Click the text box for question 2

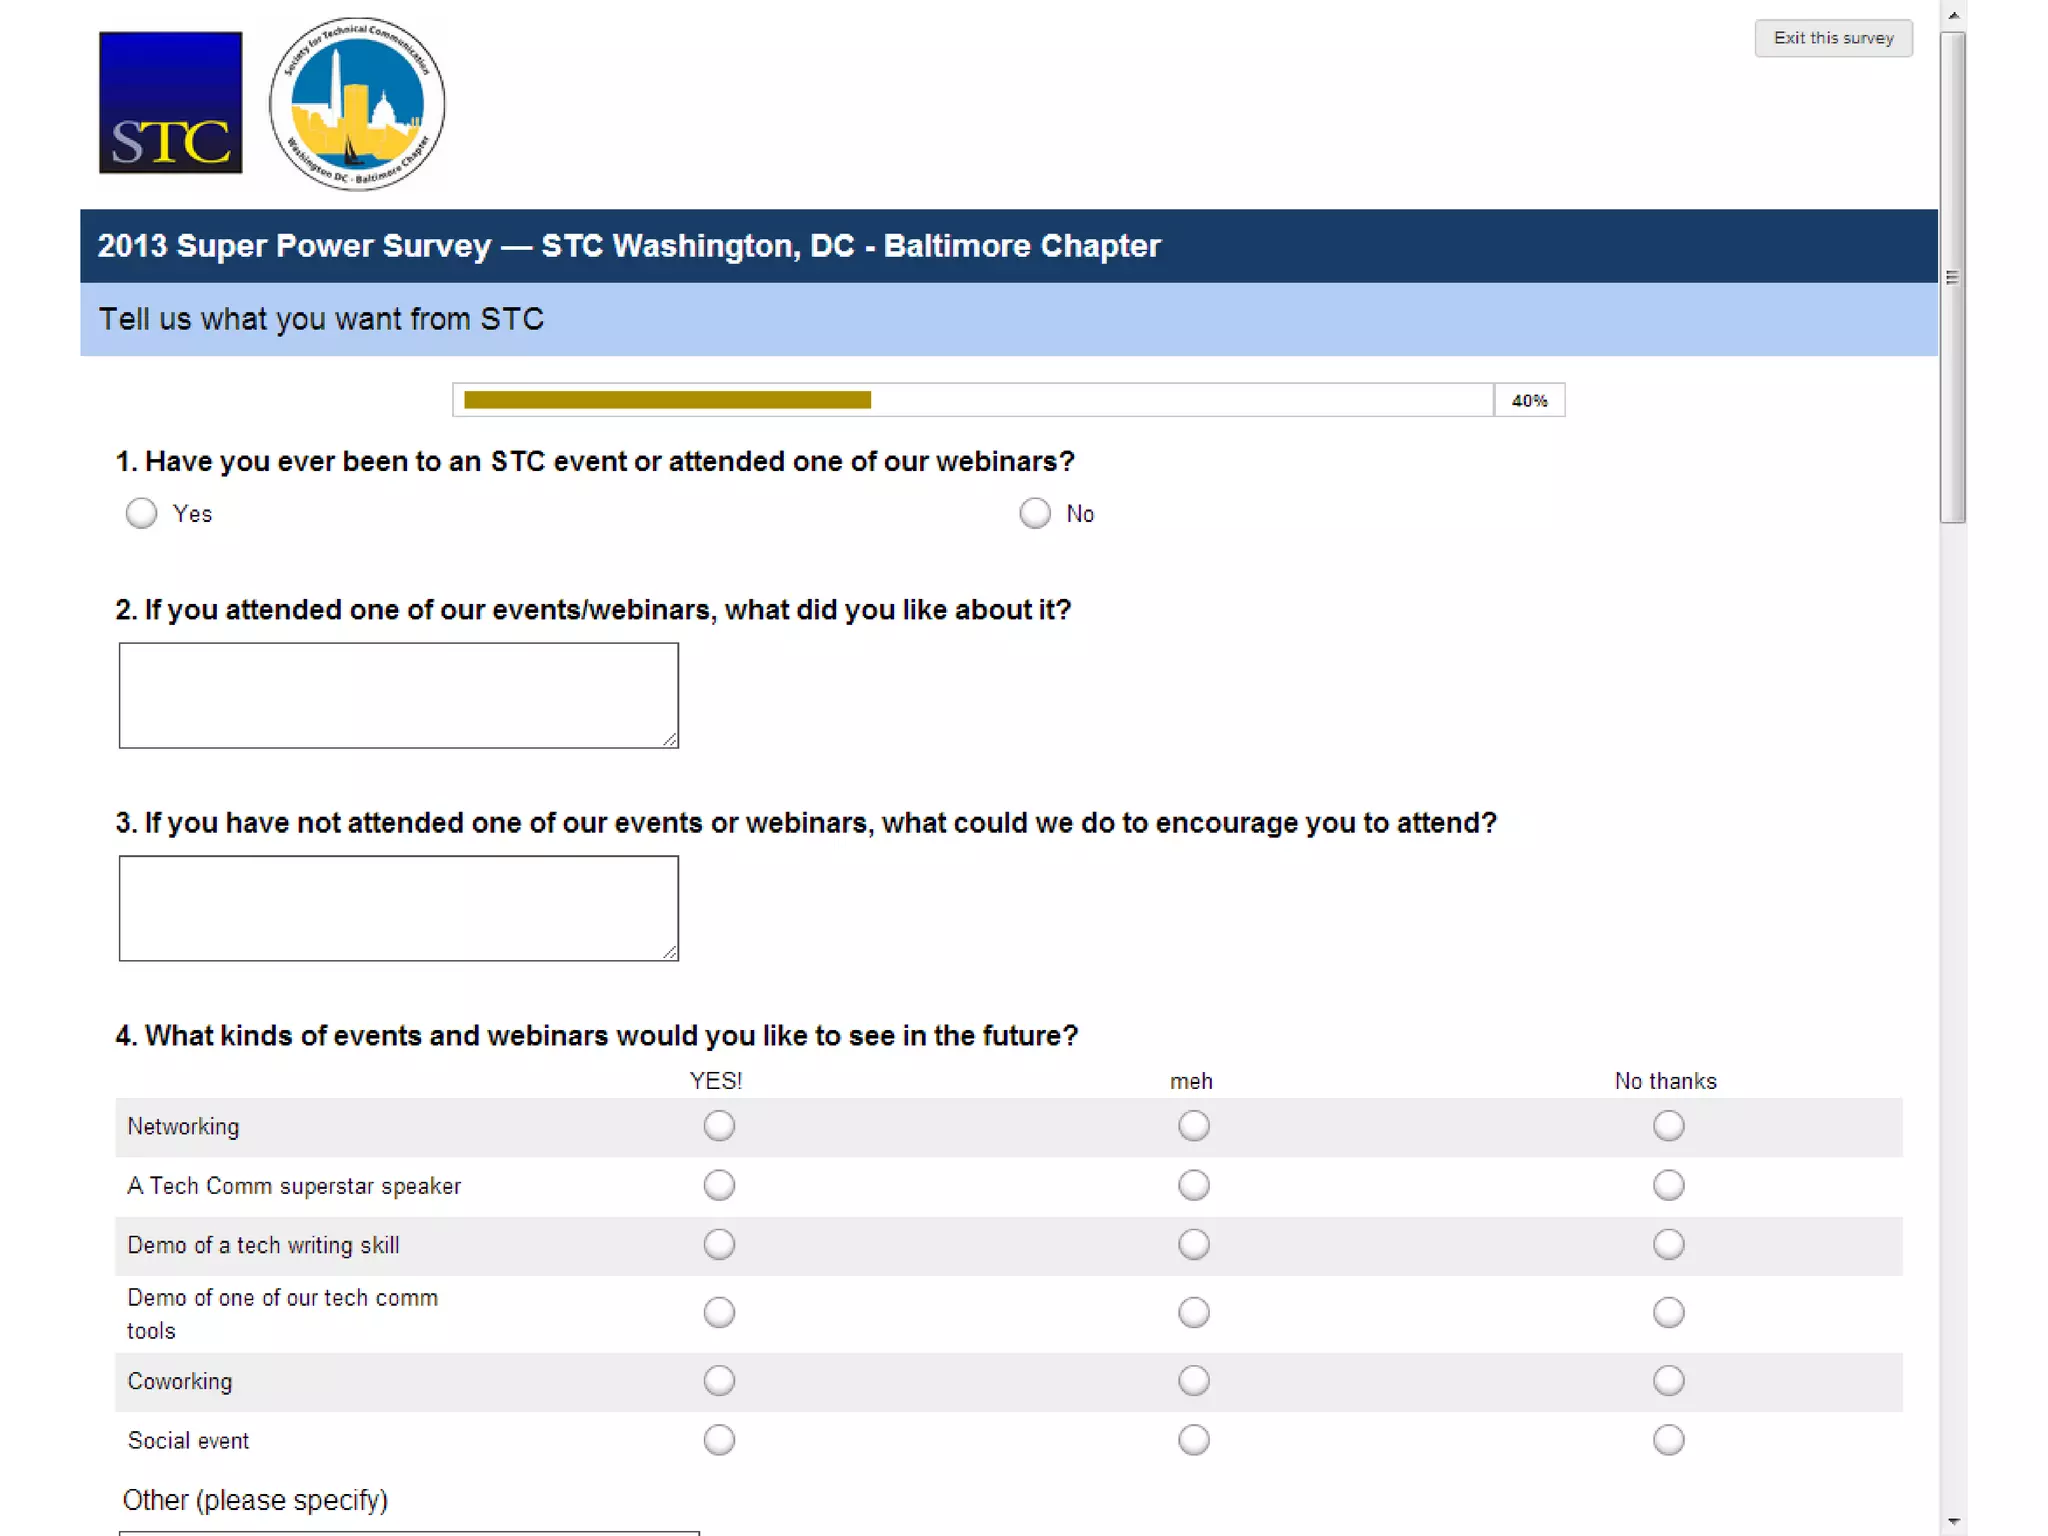click(x=398, y=695)
